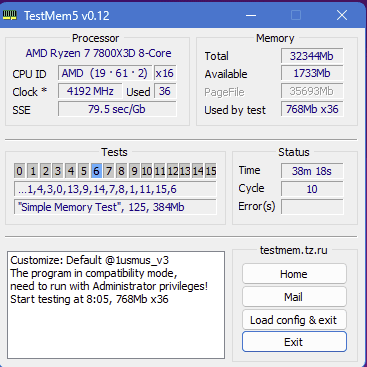
Task: Click the CPU ID AMD (19 · 61 · 2) field
Action: 105,73
